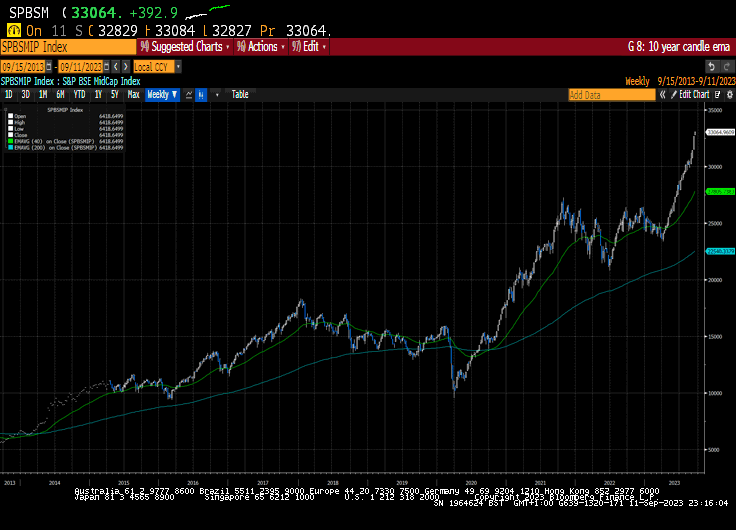The height and width of the screenshot is (530, 736).
Task: Select the line chart type icon
Action: click(189, 95)
